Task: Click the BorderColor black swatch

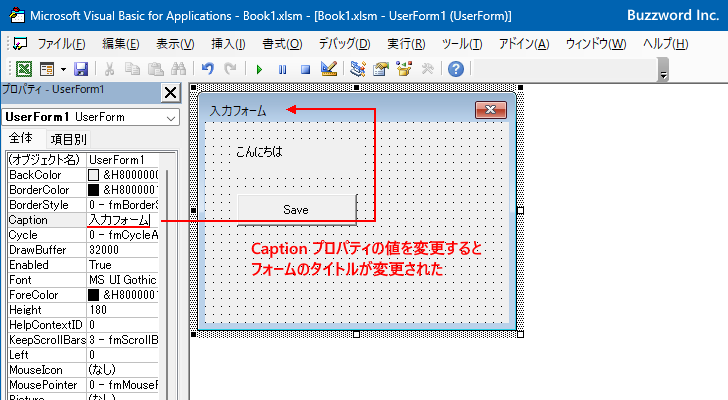Action: click(x=93, y=190)
